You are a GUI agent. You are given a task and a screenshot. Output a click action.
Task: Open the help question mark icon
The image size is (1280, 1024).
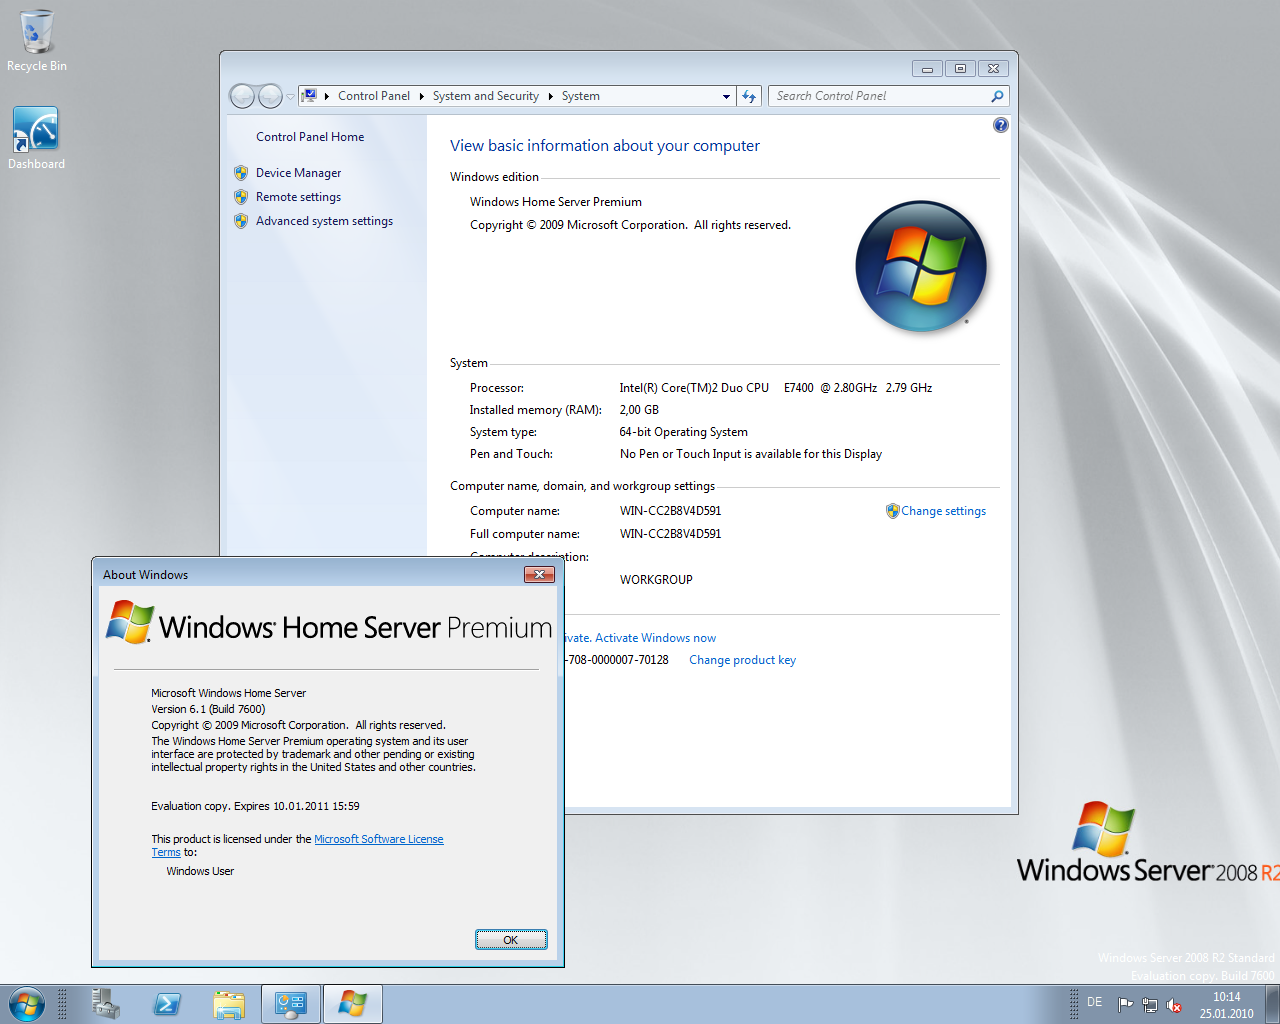(x=1001, y=125)
